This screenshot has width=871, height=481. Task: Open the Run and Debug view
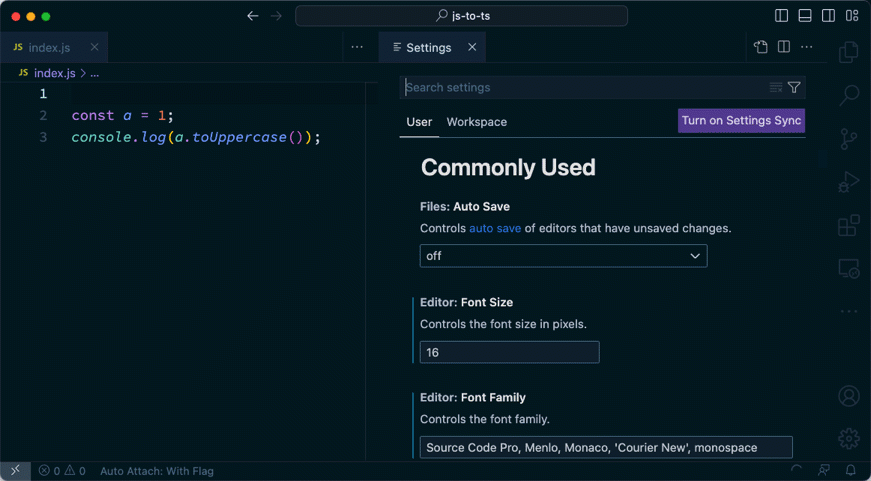point(849,183)
